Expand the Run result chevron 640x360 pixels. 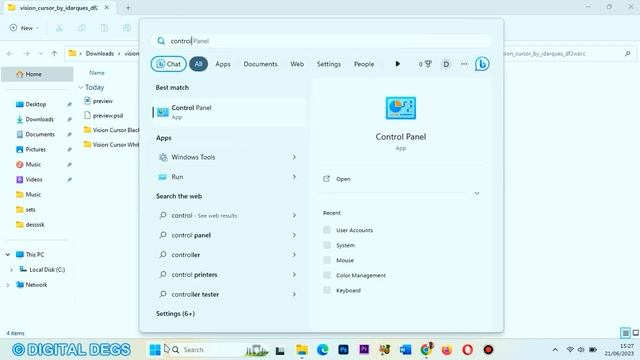tap(294, 177)
